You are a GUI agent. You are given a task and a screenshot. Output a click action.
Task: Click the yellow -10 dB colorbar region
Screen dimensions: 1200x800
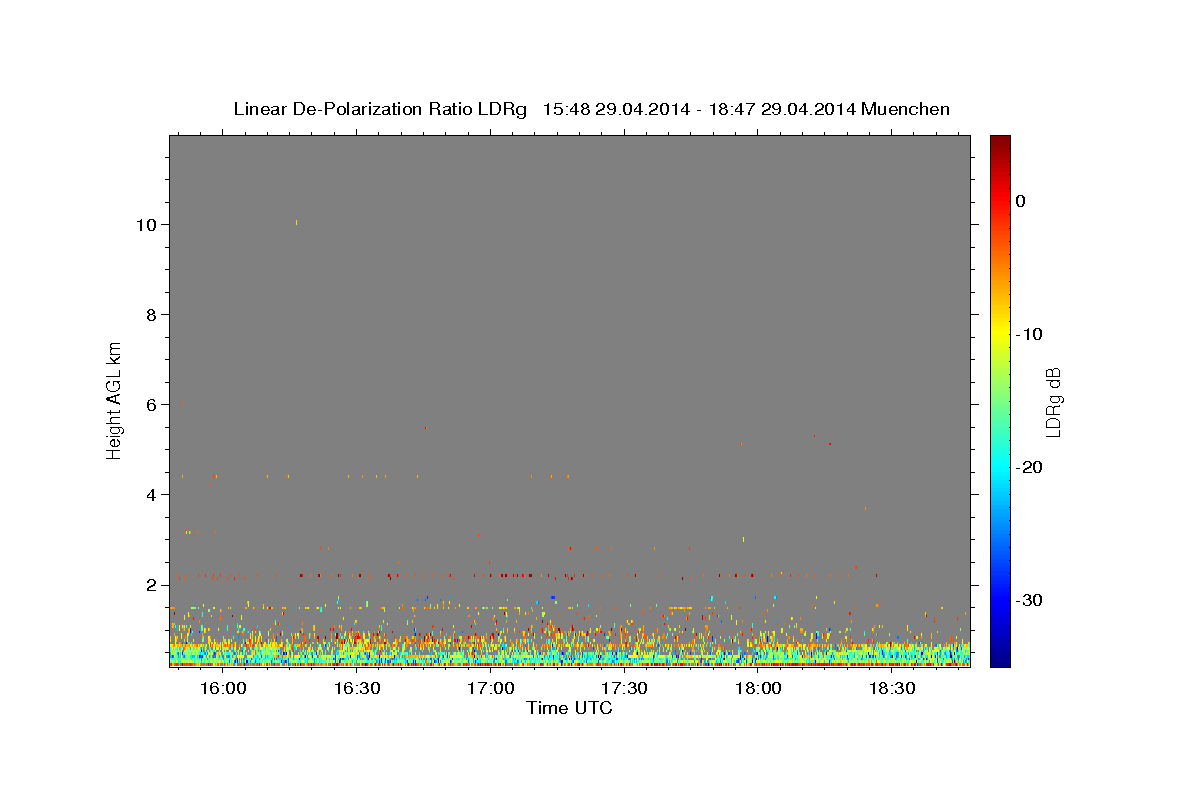click(x=1000, y=334)
